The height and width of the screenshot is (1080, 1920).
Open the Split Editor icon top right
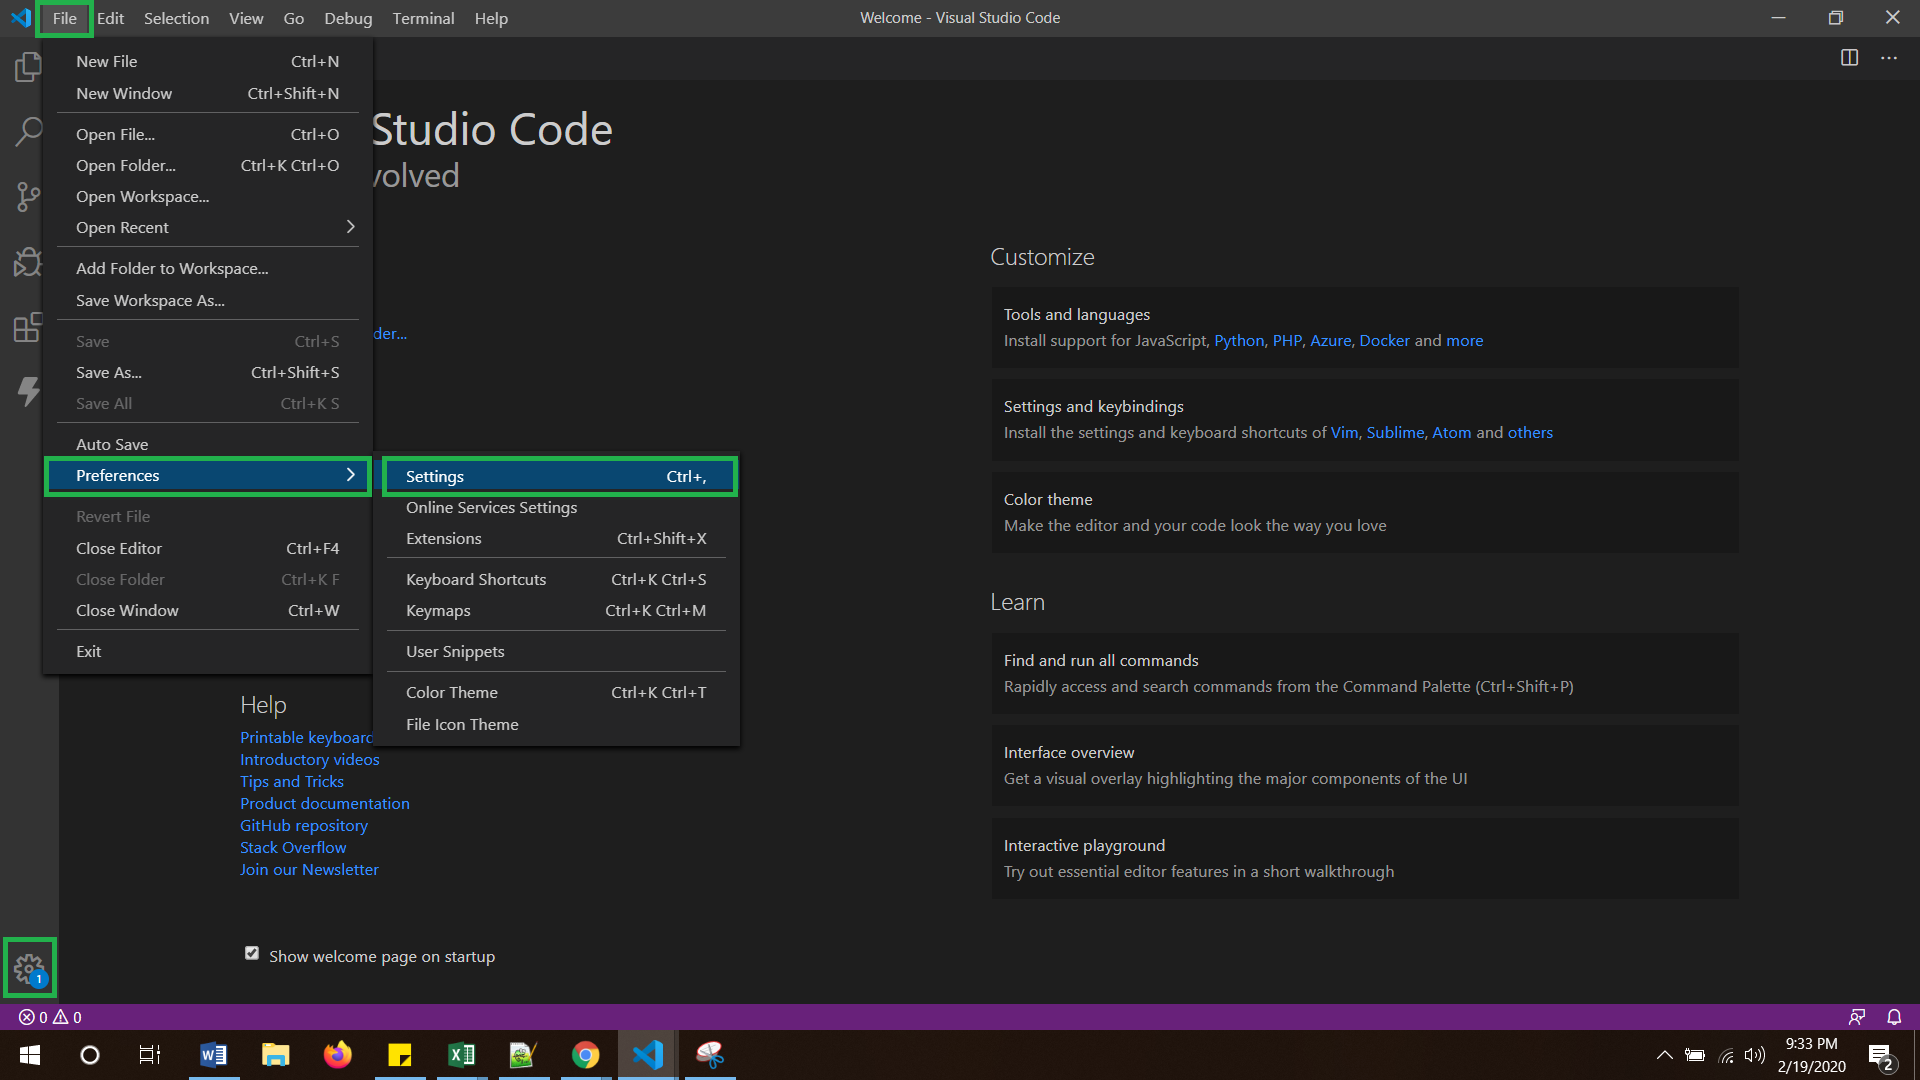pyautogui.click(x=1849, y=57)
